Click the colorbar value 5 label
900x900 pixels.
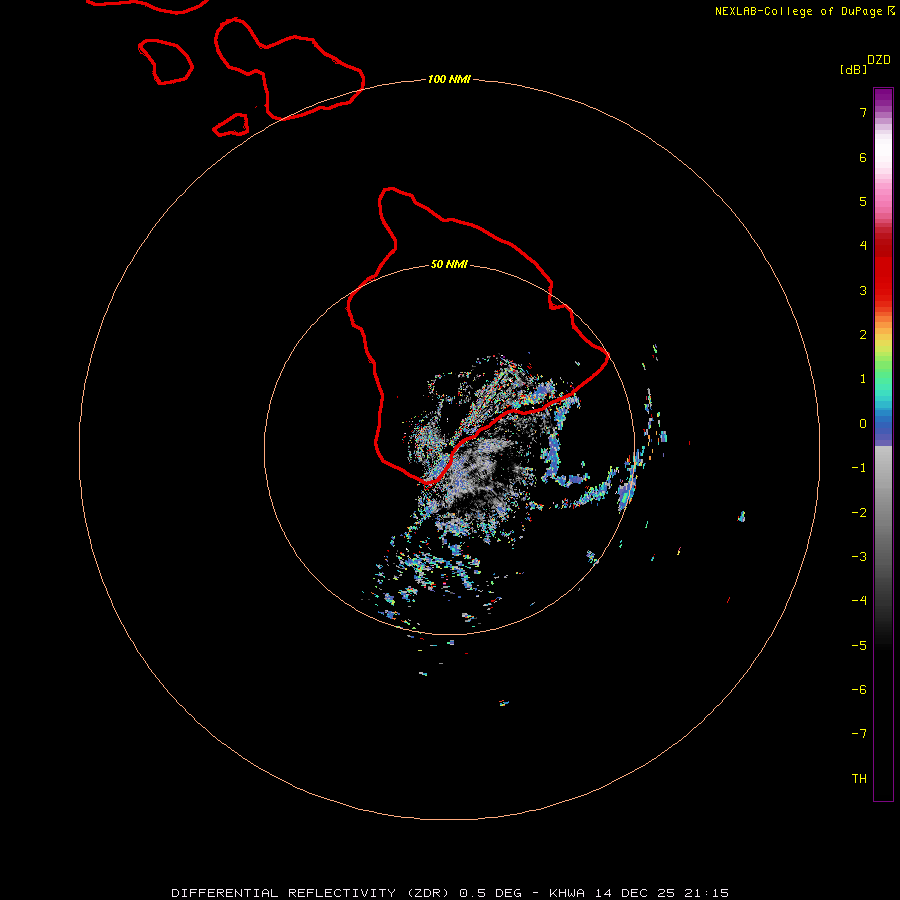coord(863,201)
